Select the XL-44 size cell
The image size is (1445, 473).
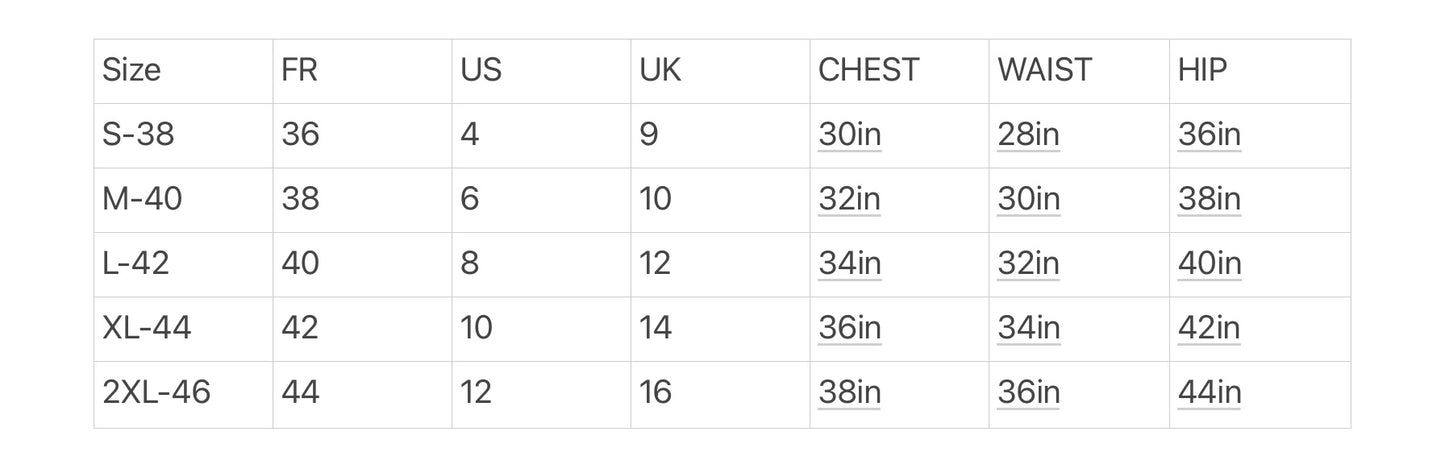[x=183, y=328]
